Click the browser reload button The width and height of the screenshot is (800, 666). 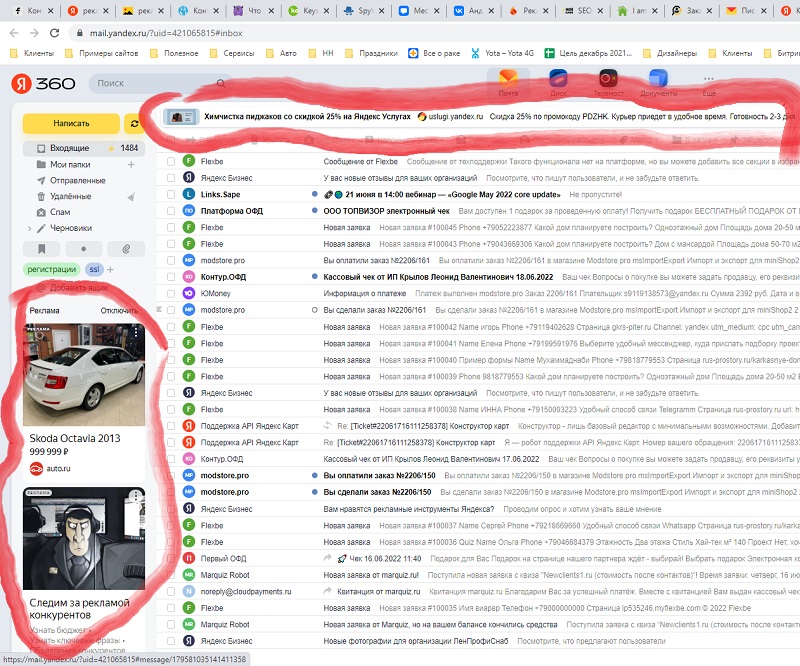[x=54, y=33]
